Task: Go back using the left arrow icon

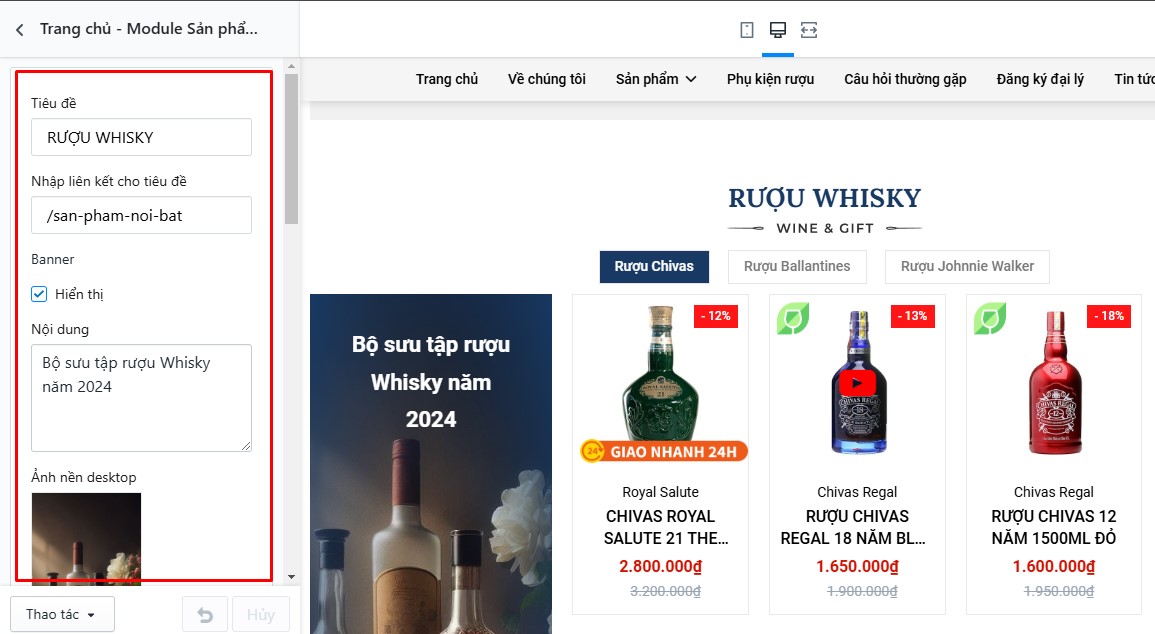Action: click(20, 29)
